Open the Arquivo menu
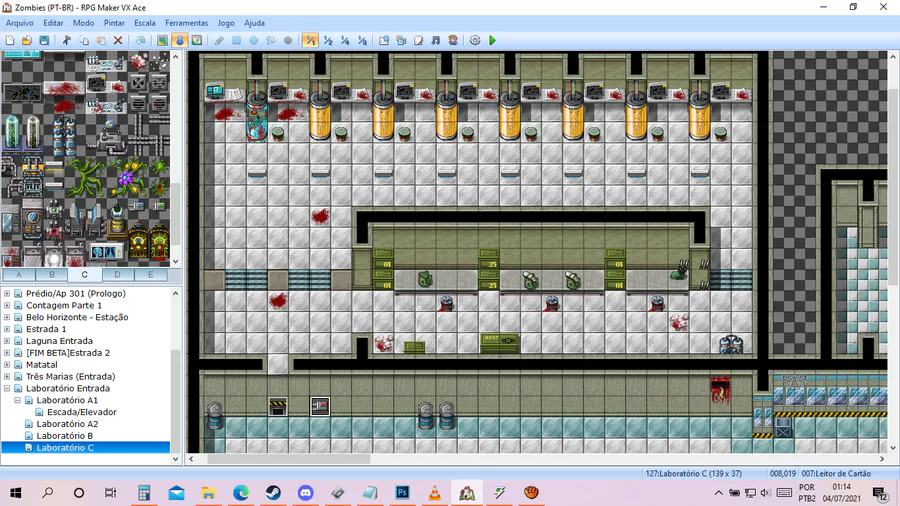This screenshot has height=506, width=900. click(x=20, y=23)
